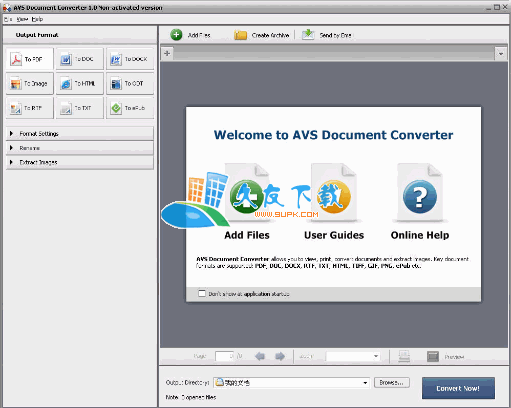Select the To ODT output format
Screen dimensions: 511x408
click(x=130, y=83)
